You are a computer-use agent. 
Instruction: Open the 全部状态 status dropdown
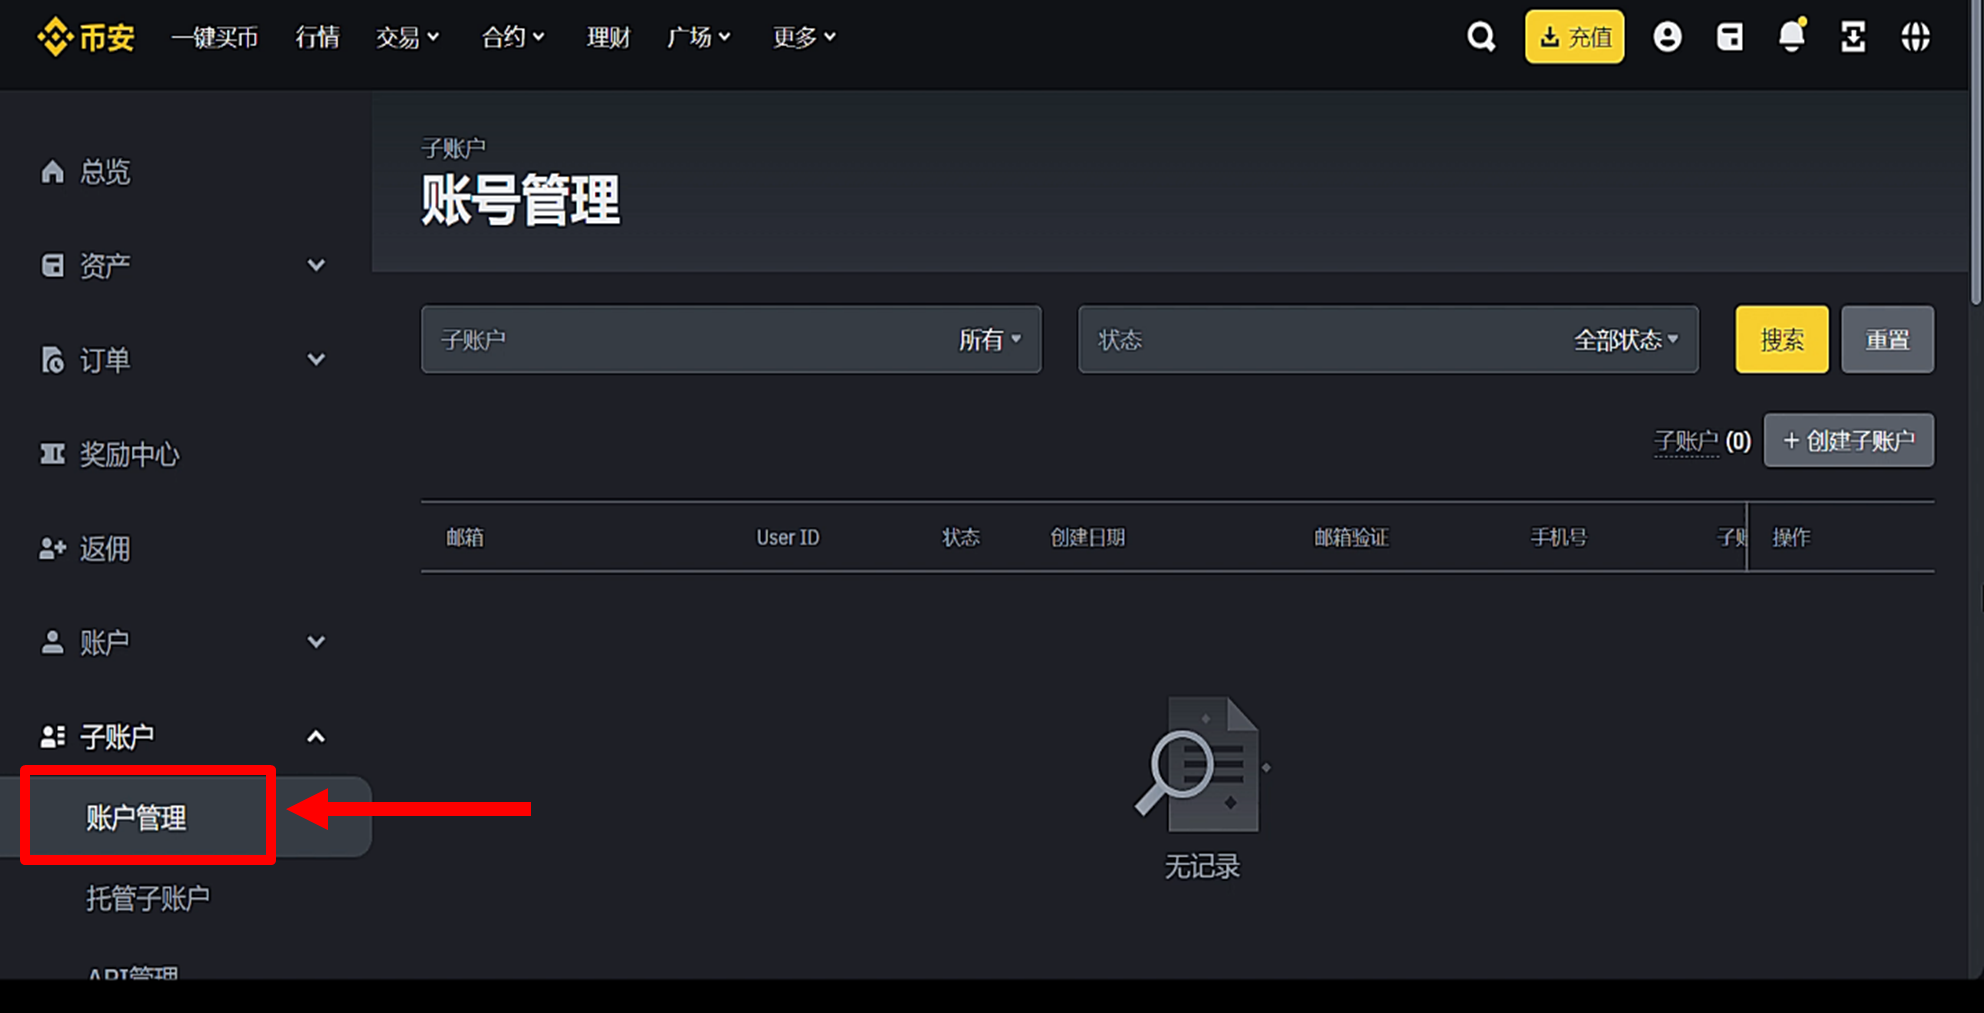[x=1622, y=339]
